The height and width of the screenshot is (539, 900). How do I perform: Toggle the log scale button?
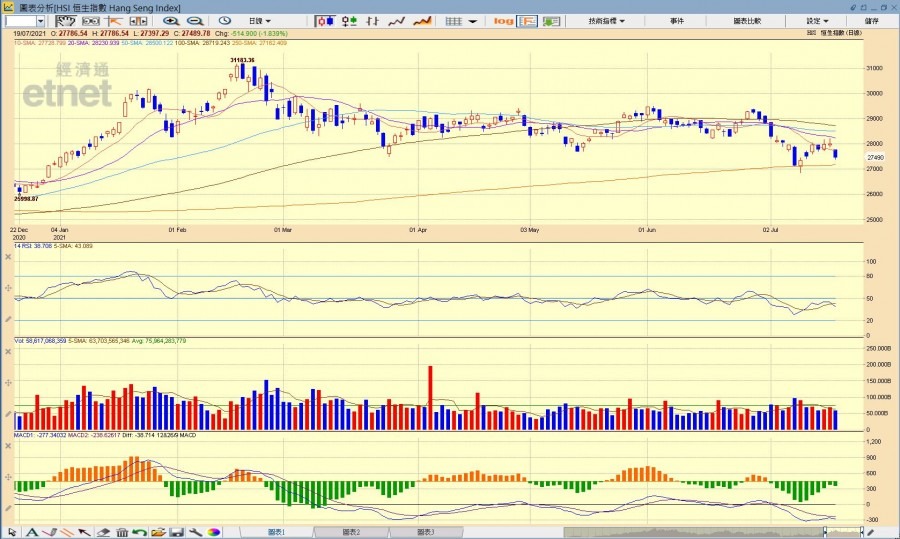[x=503, y=20]
